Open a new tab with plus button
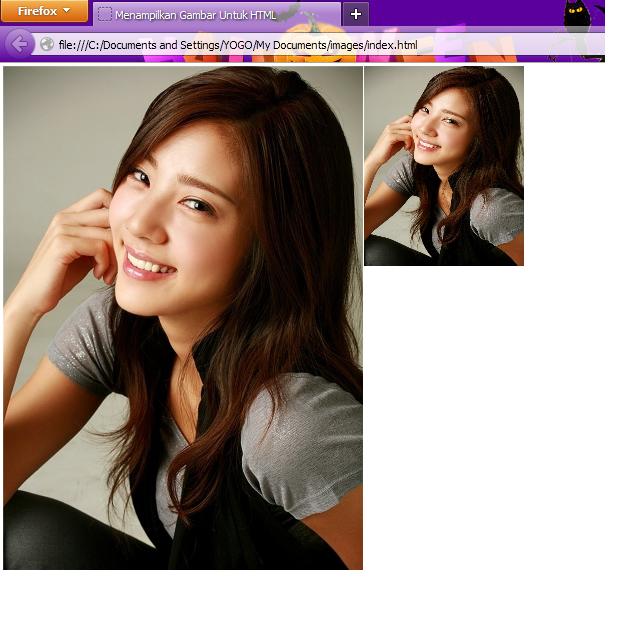The width and height of the screenshot is (636, 620). (x=356, y=14)
